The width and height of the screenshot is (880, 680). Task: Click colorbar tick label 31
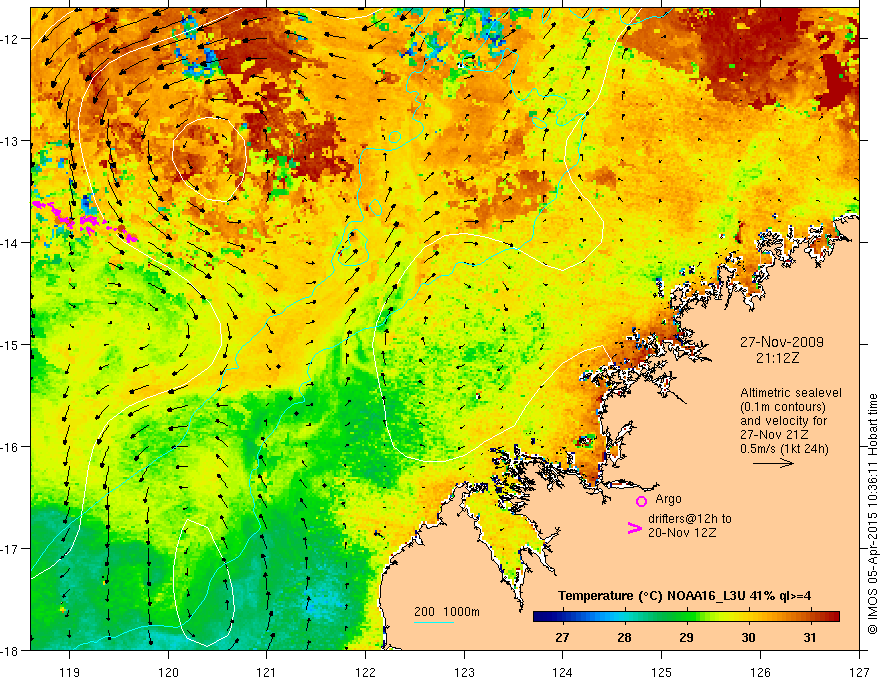tap(810, 637)
